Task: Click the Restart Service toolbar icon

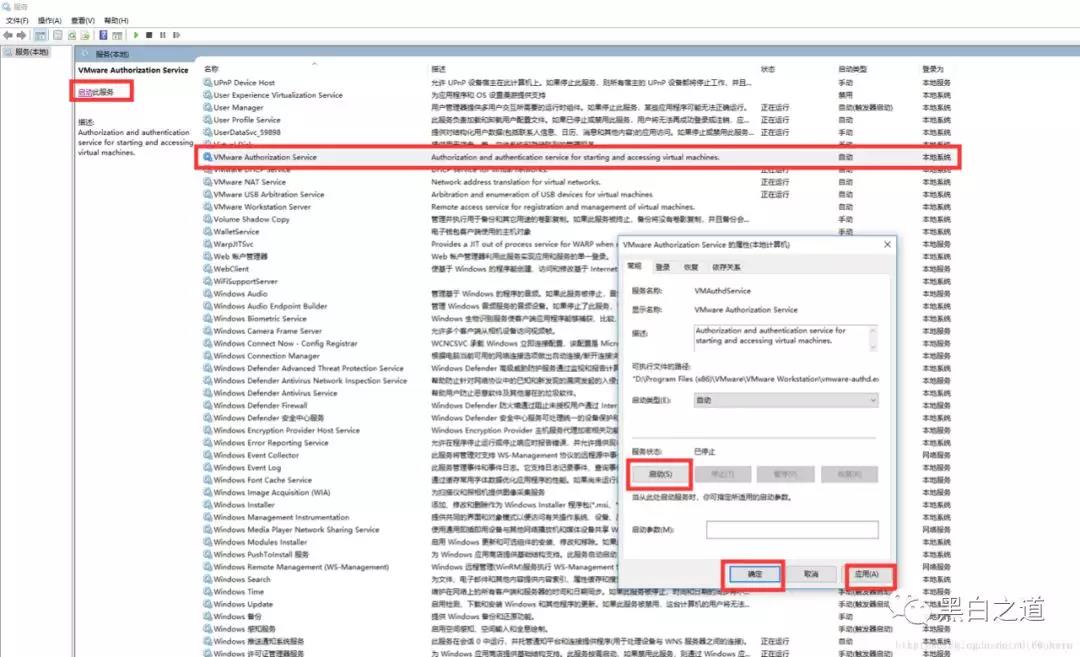Action: click(x=176, y=35)
